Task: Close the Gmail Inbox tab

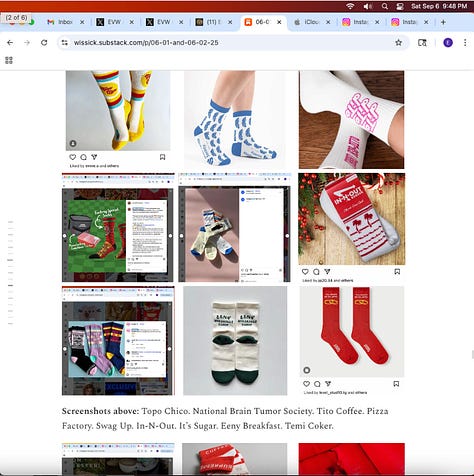Action: [x=82, y=22]
